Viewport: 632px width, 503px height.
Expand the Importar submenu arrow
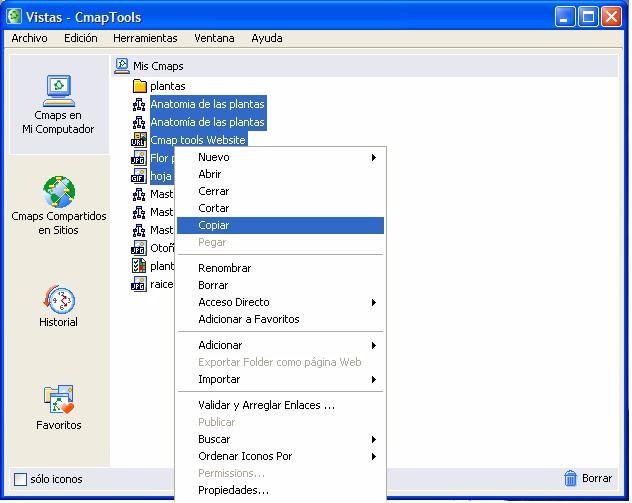pyautogui.click(x=374, y=379)
